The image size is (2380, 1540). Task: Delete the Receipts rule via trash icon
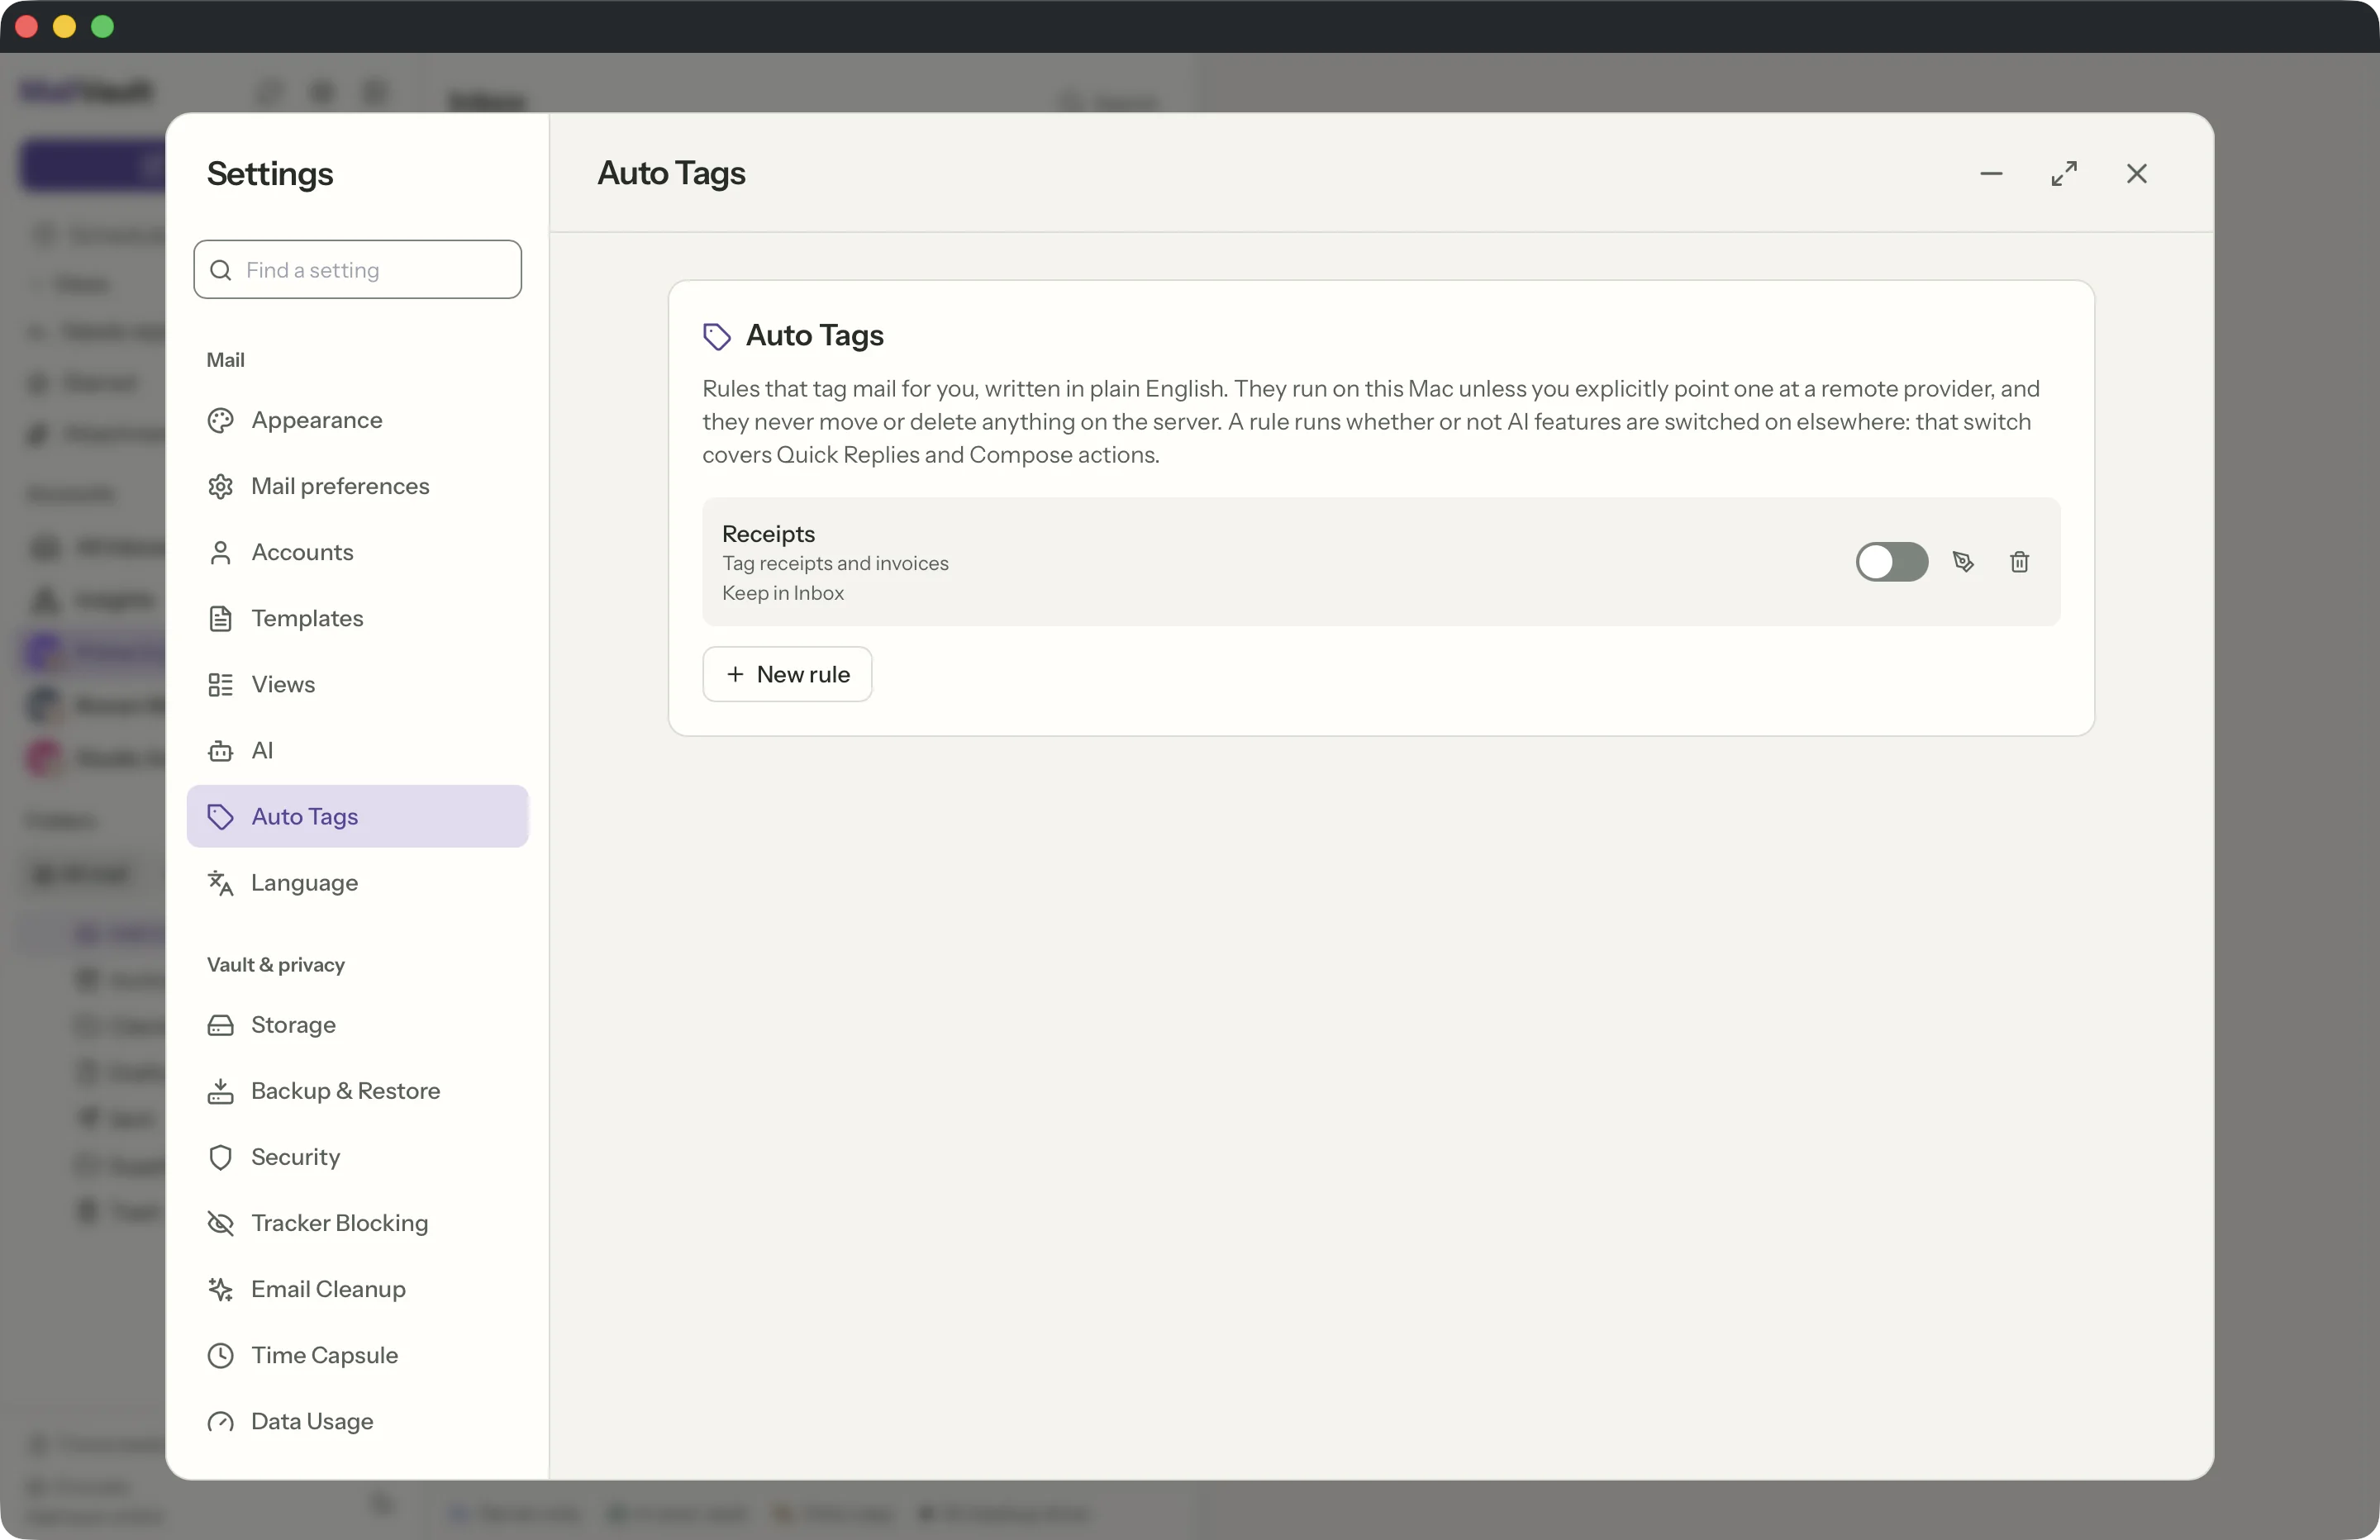tap(2019, 562)
